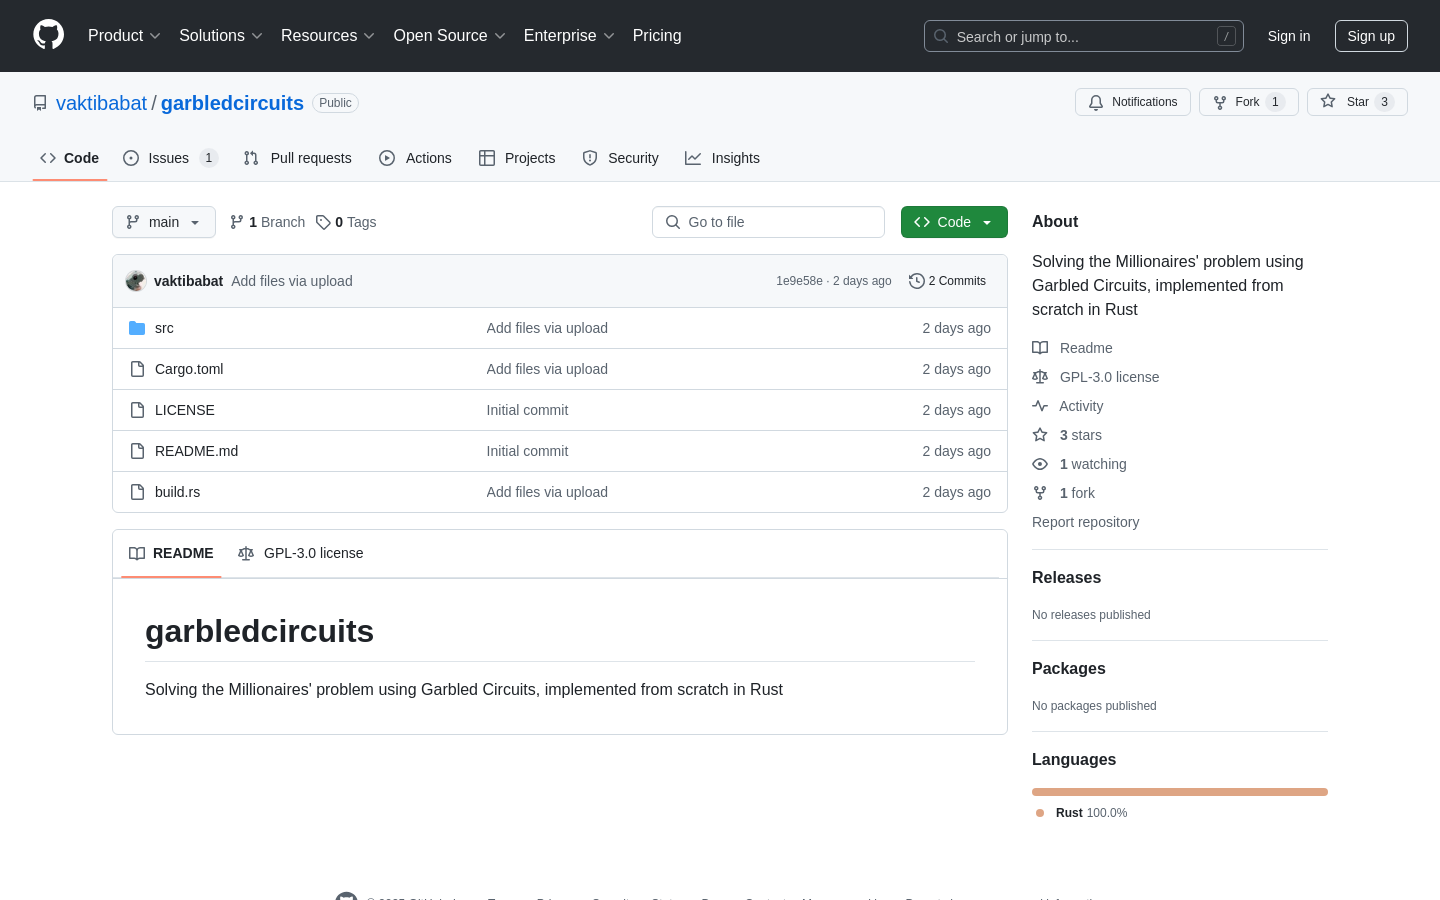This screenshot has width=1440, height=900.
Task: Open the garbledcircuits repository link
Action: pyautogui.click(x=232, y=103)
